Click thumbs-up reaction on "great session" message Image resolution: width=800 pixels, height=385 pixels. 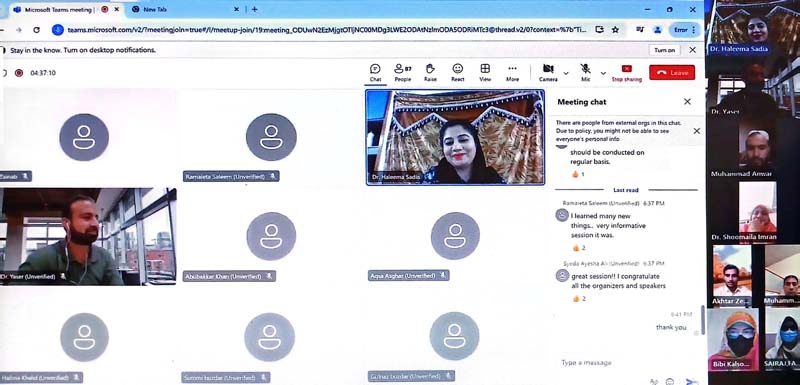click(x=579, y=299)
